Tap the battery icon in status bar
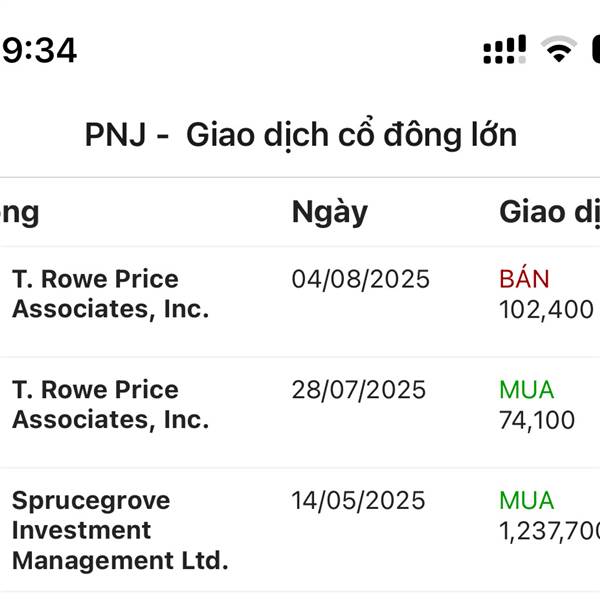600x600 pixels. pyautogui.click(x=596, y=49)
